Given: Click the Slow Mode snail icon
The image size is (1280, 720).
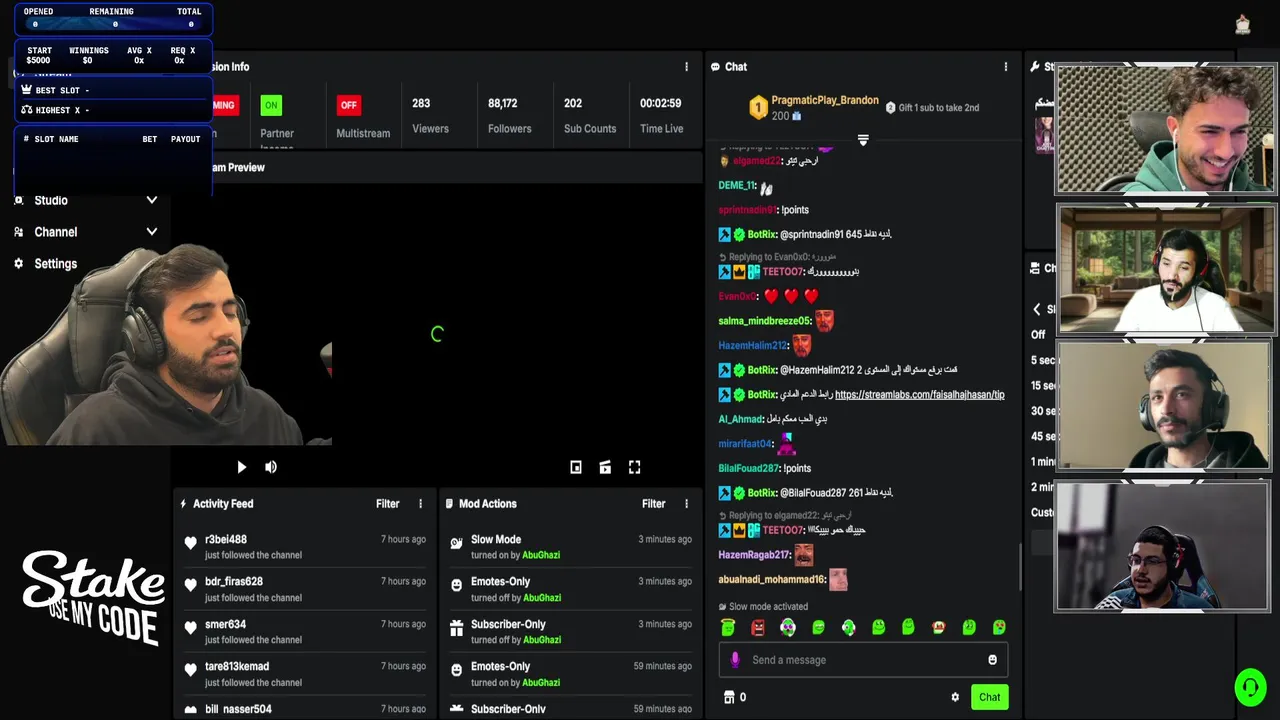Looking at the screenshot, I should tap(457, 543).
